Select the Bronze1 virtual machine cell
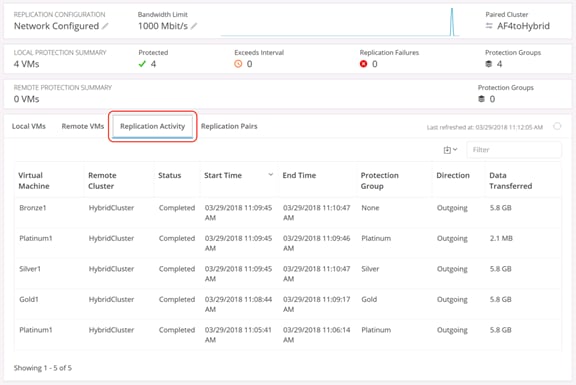 pos(33,208)
